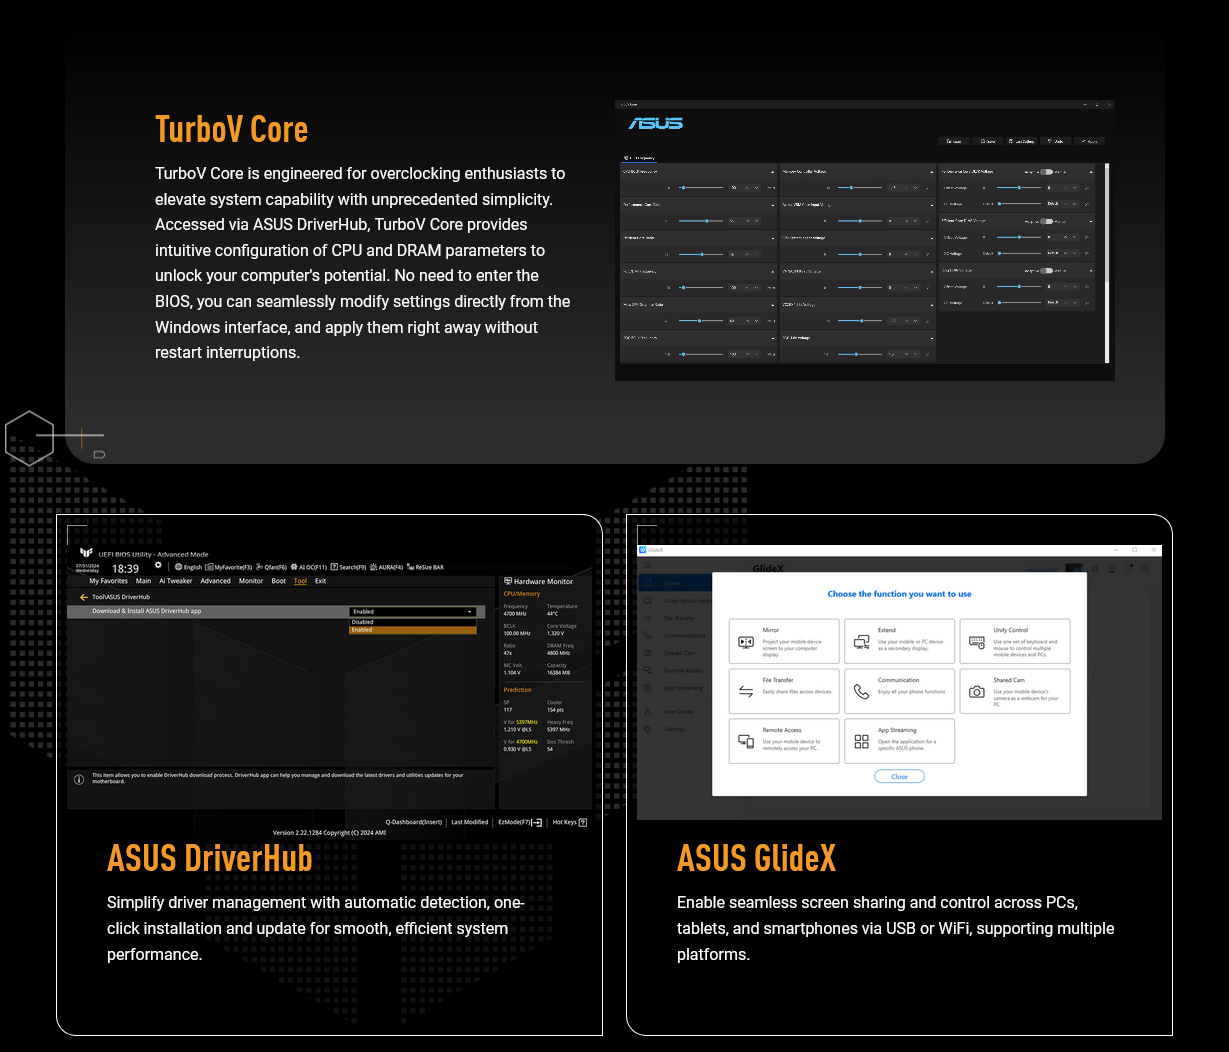Toggle the bottom Adaptive/Manual switch in TurboV Core
The height and width of the screenshot is (1052, 1229).
(1047, 270)
